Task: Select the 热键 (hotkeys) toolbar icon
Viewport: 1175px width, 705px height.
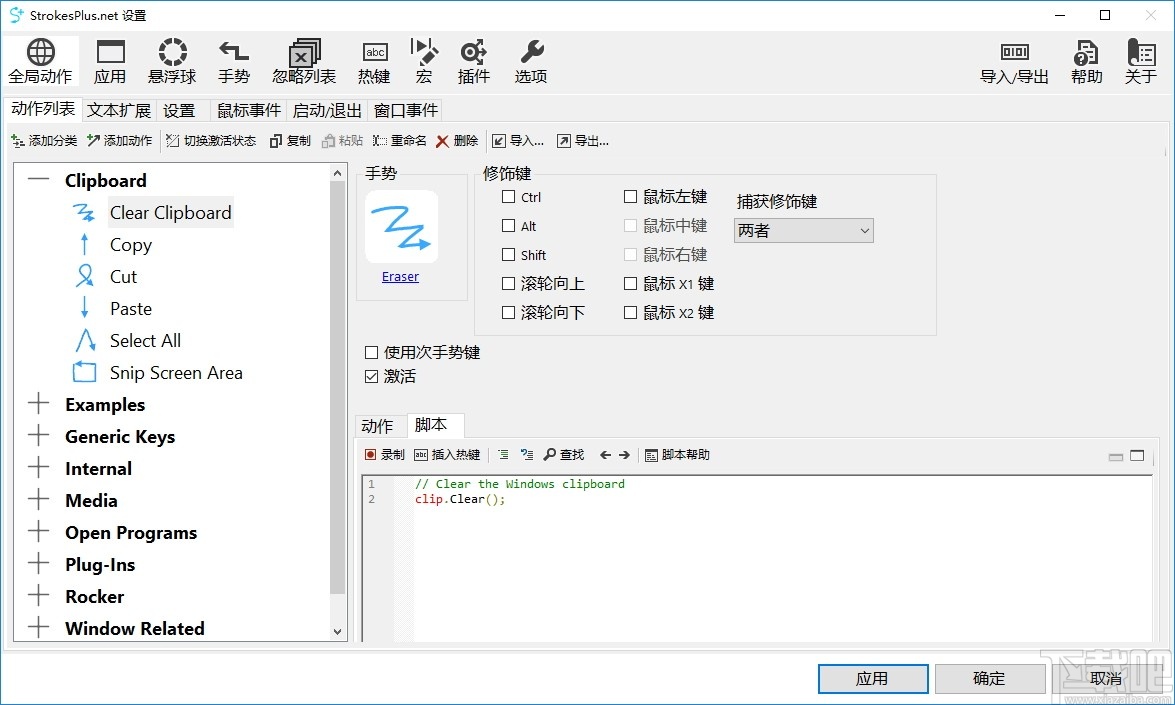Action: 373,60
